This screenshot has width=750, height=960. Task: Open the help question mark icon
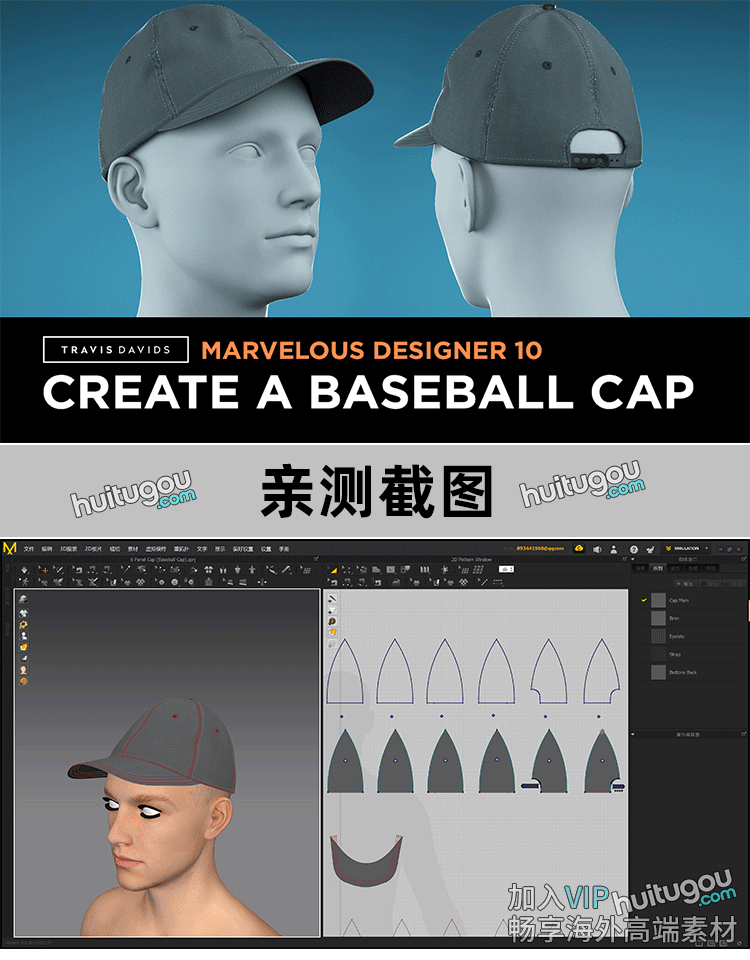[634, 549]
